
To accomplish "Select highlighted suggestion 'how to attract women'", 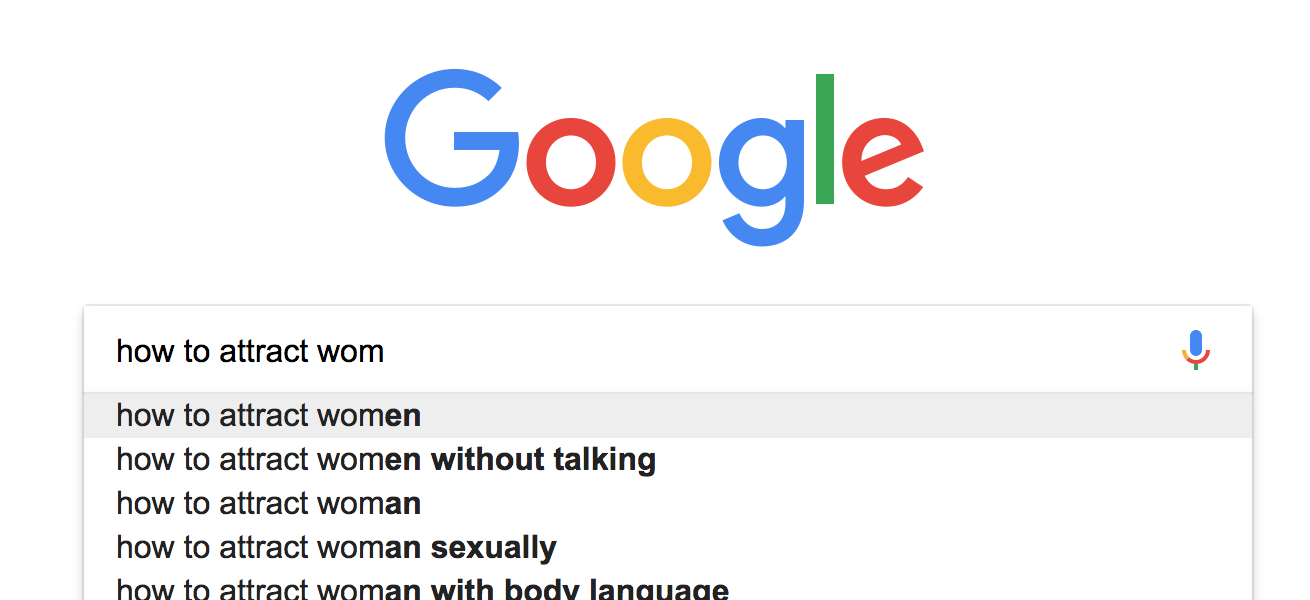I will tap(268, 415).
